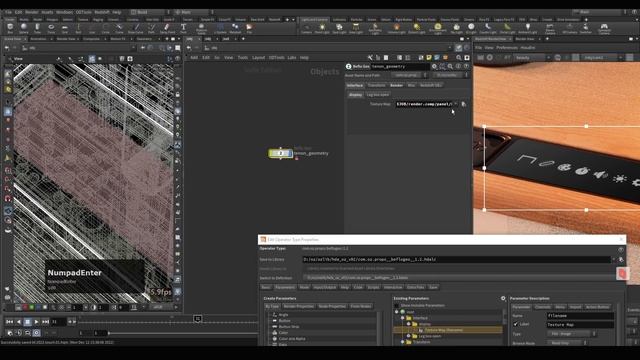
Task: Click the network editor search magnifier icon
Action: [x=459, y=58]
